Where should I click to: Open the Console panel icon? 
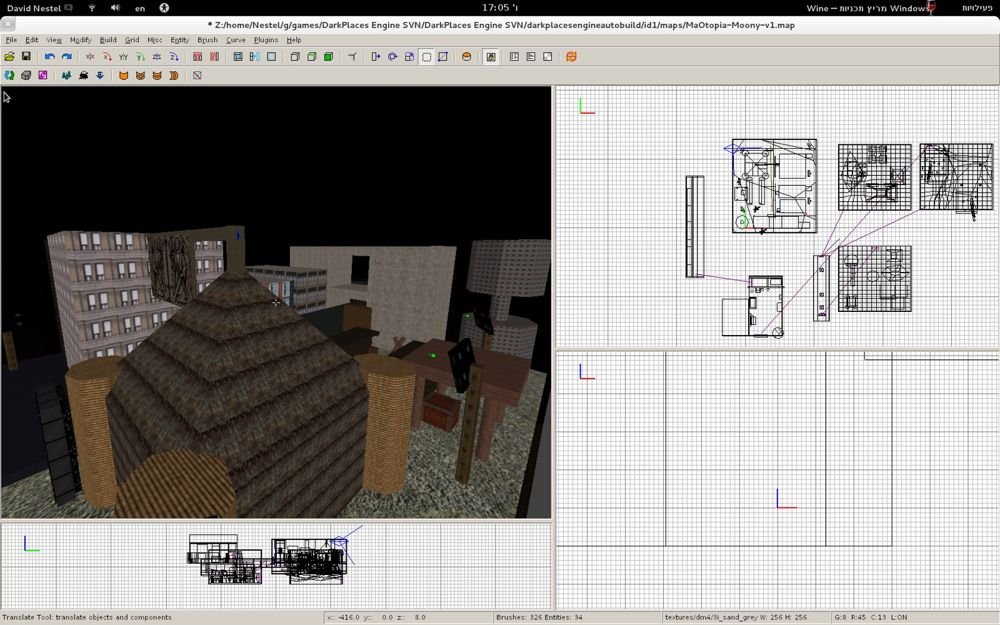[x=531, y=57]
